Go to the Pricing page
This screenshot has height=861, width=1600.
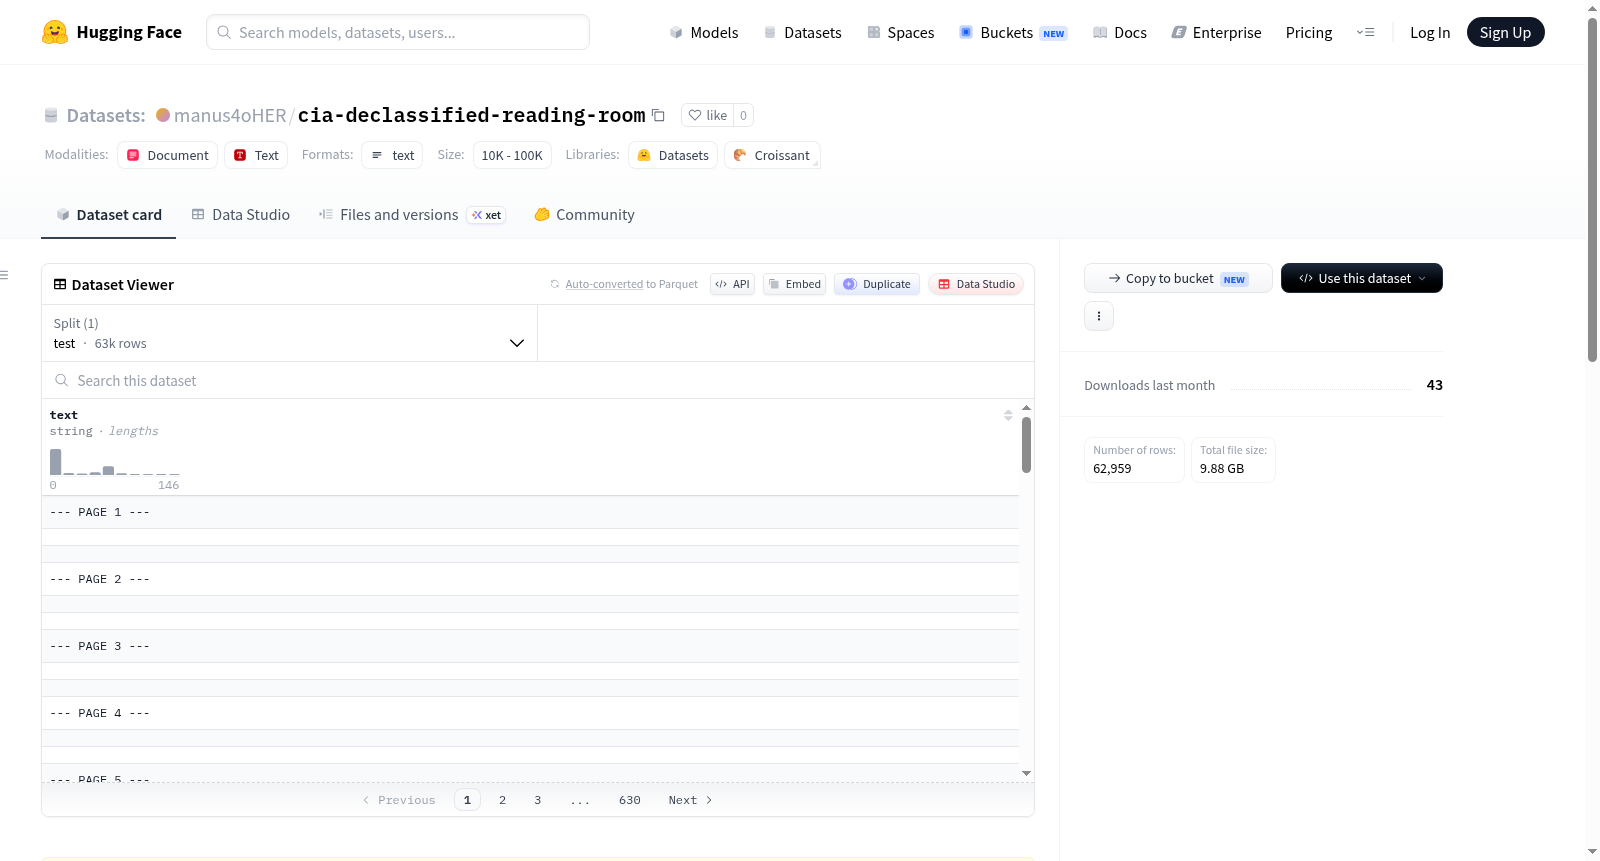pos(1309,32)
